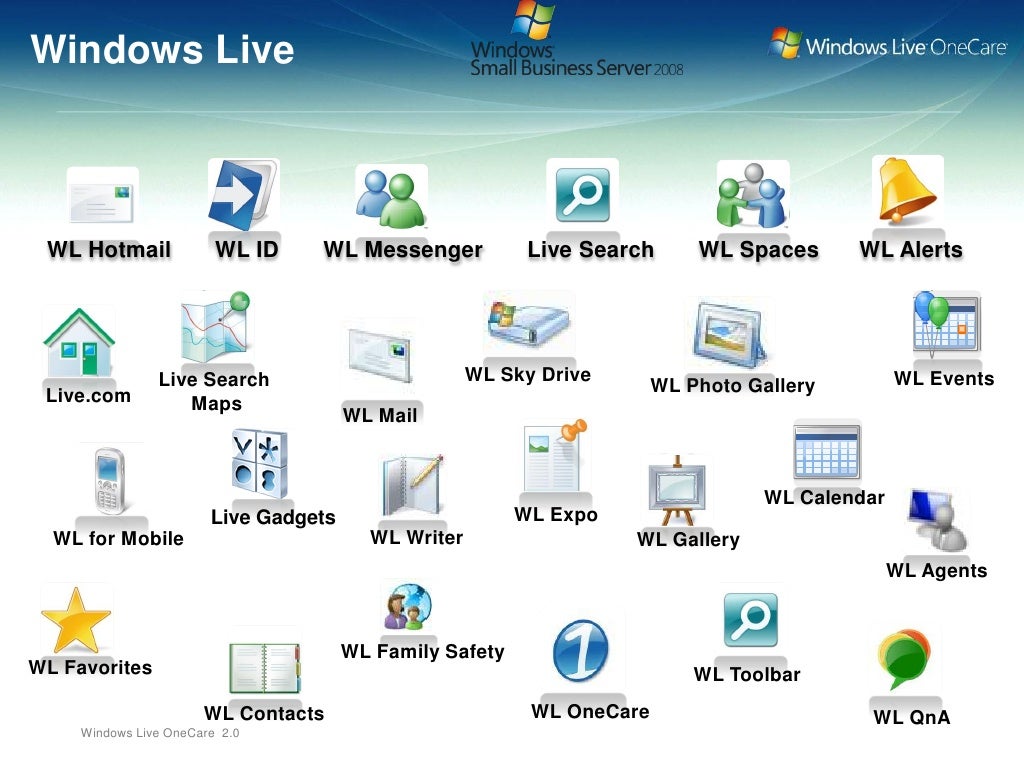Open the WL QnA speech bubbles icon
1024x768 pixels.
904,659
